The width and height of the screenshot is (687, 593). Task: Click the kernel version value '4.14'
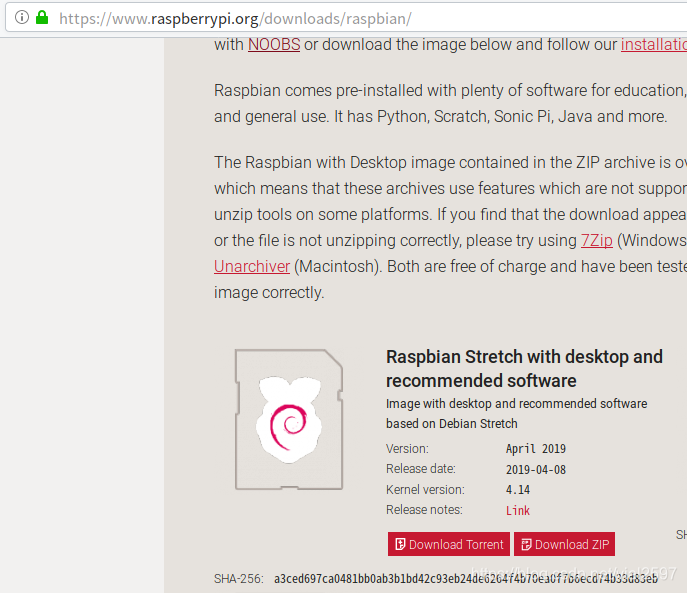click(518, 490)
